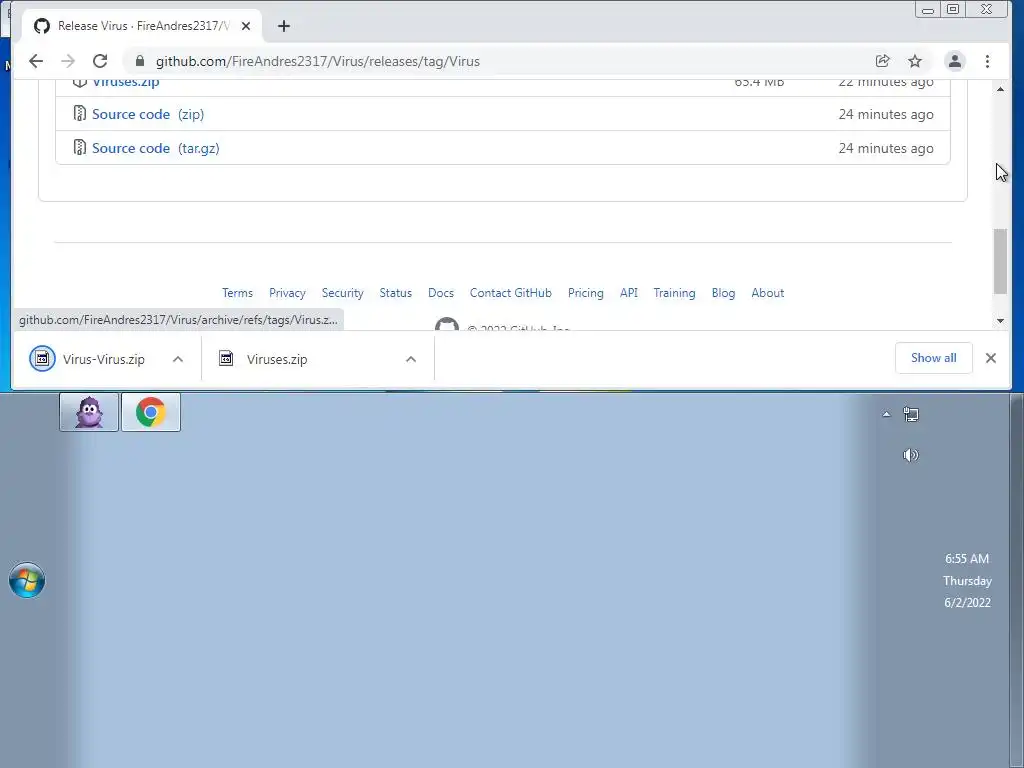The image size is (1024, 768).
Task: Expand options chevron for Virus-Virus.zip download
Action: pos(178,359)
